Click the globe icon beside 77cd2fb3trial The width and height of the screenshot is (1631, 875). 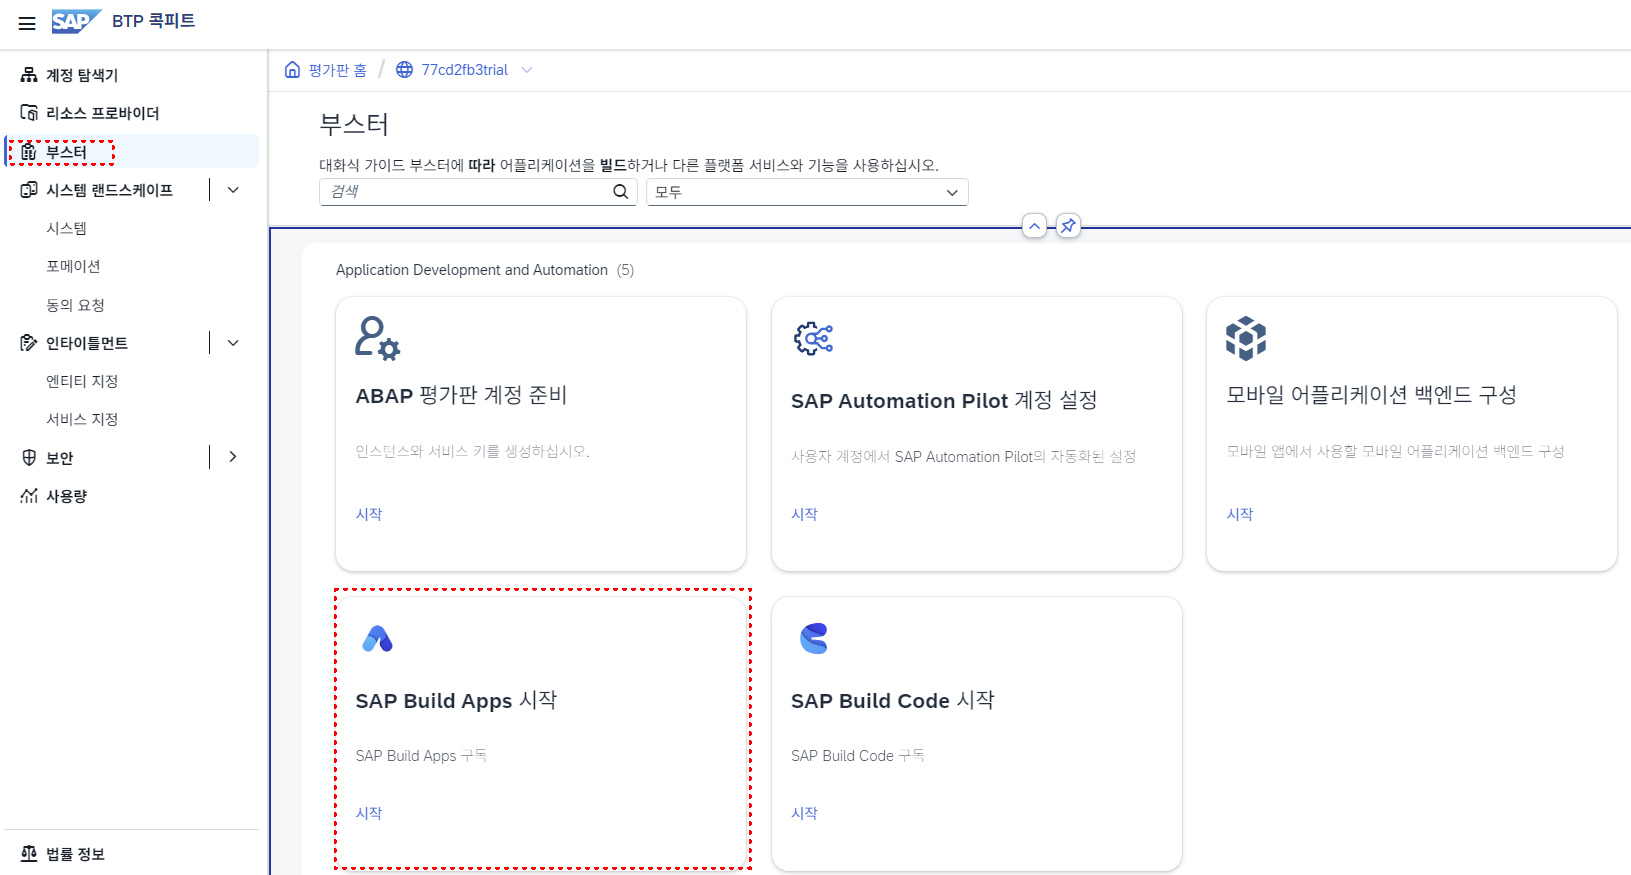[x=404, y=69]
